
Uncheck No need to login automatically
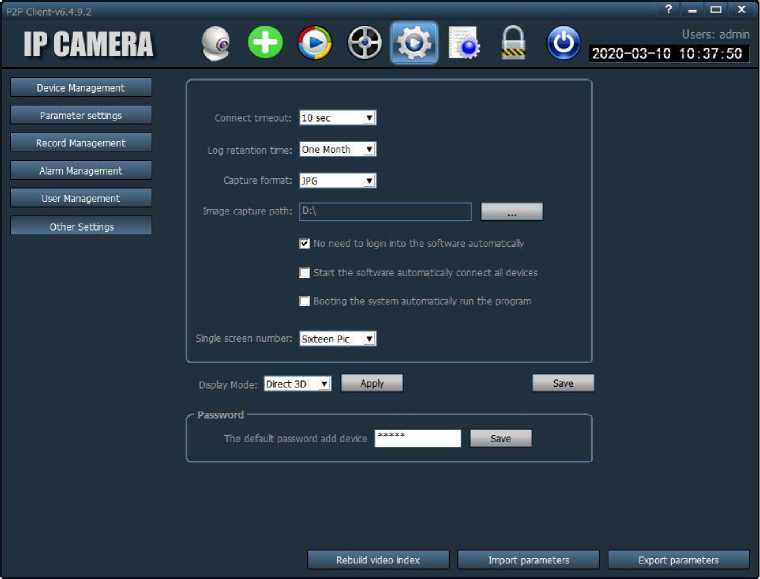point(305,244)
